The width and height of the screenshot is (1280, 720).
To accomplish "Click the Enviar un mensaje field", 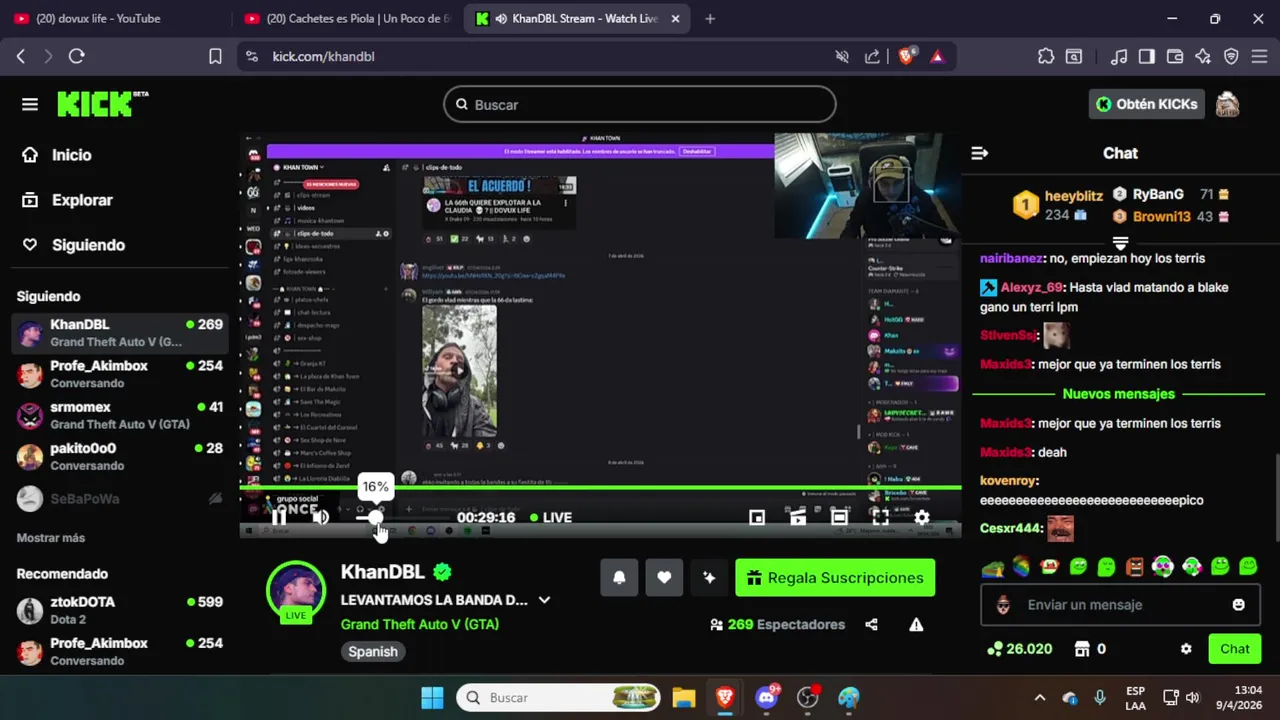I will point(1118,605).
